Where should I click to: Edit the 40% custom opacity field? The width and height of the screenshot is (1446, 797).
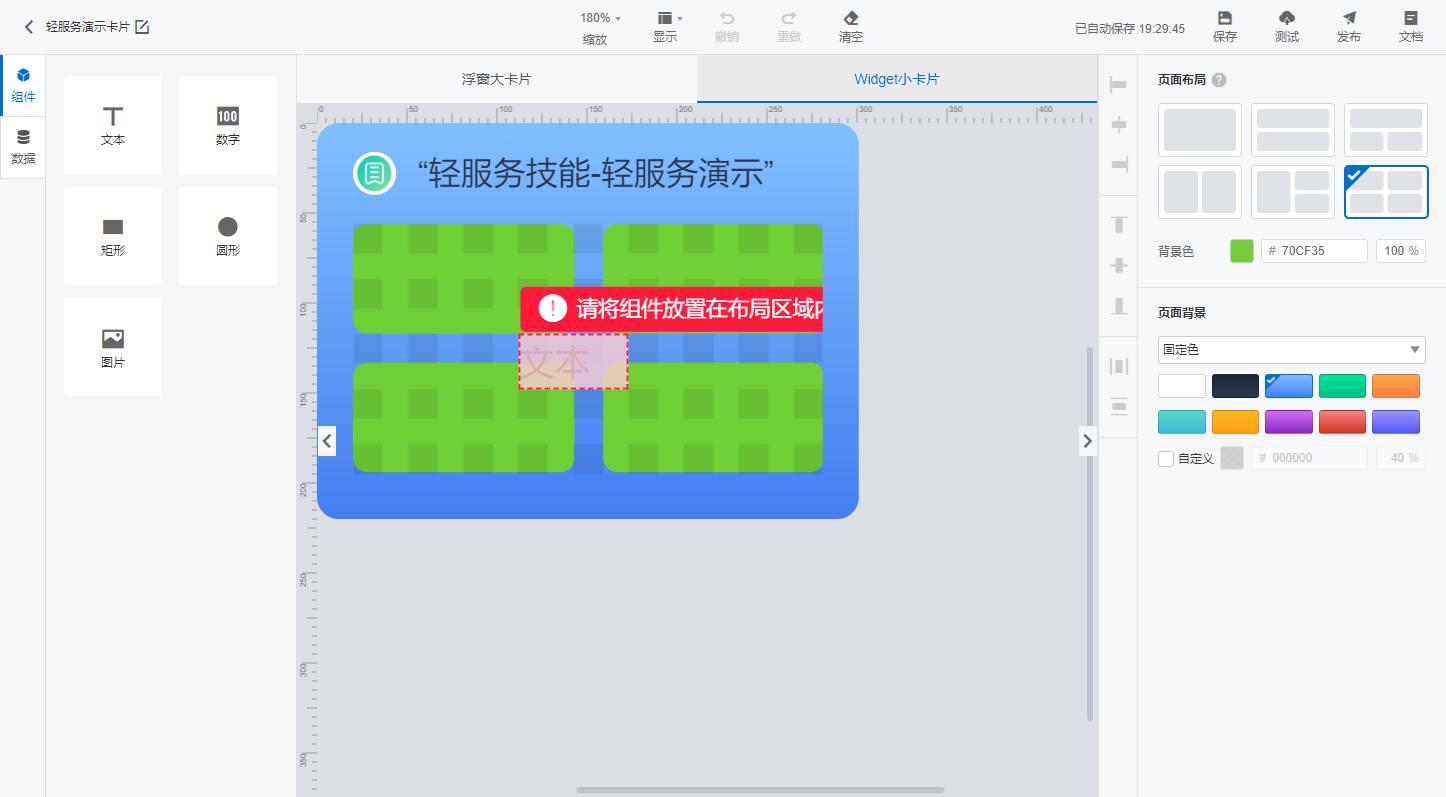[x=1401, y=458]
